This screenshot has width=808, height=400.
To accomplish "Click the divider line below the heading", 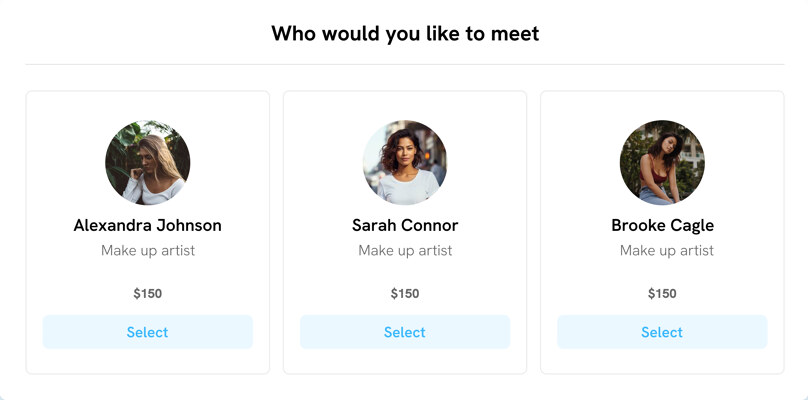I will (405, 64).
